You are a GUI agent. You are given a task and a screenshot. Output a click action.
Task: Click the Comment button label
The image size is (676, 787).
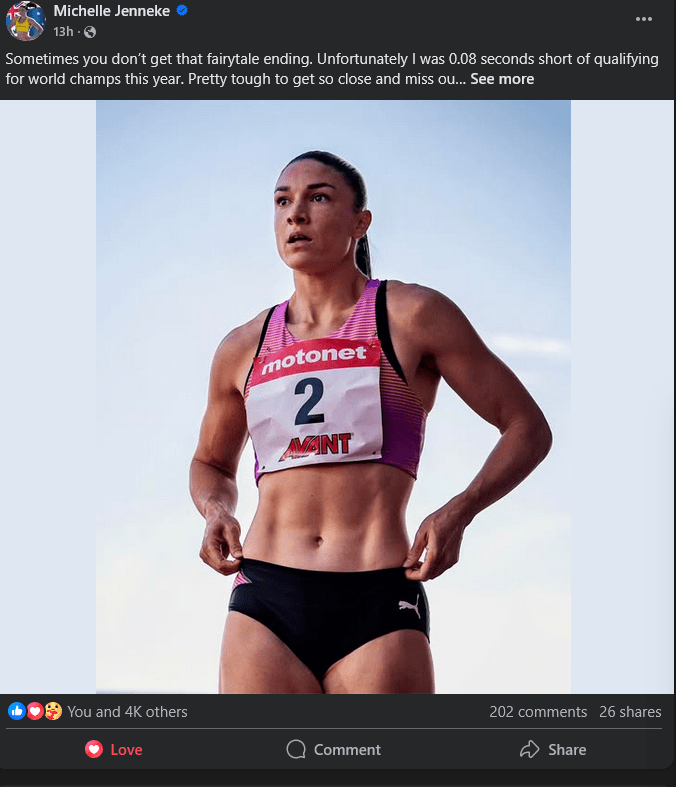pos(347,750)
